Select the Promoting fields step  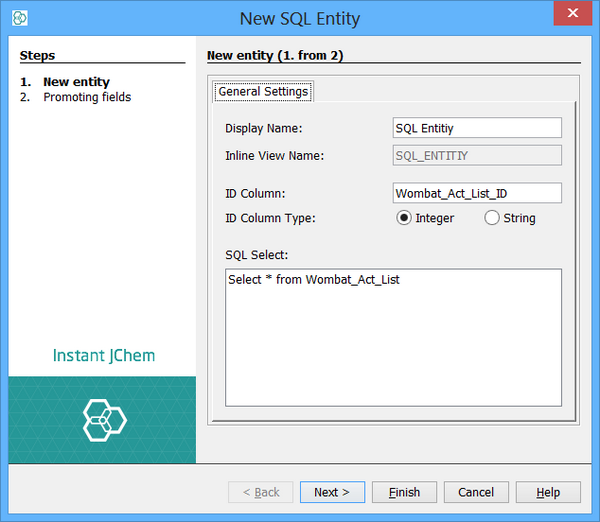(x=87, y=97)
